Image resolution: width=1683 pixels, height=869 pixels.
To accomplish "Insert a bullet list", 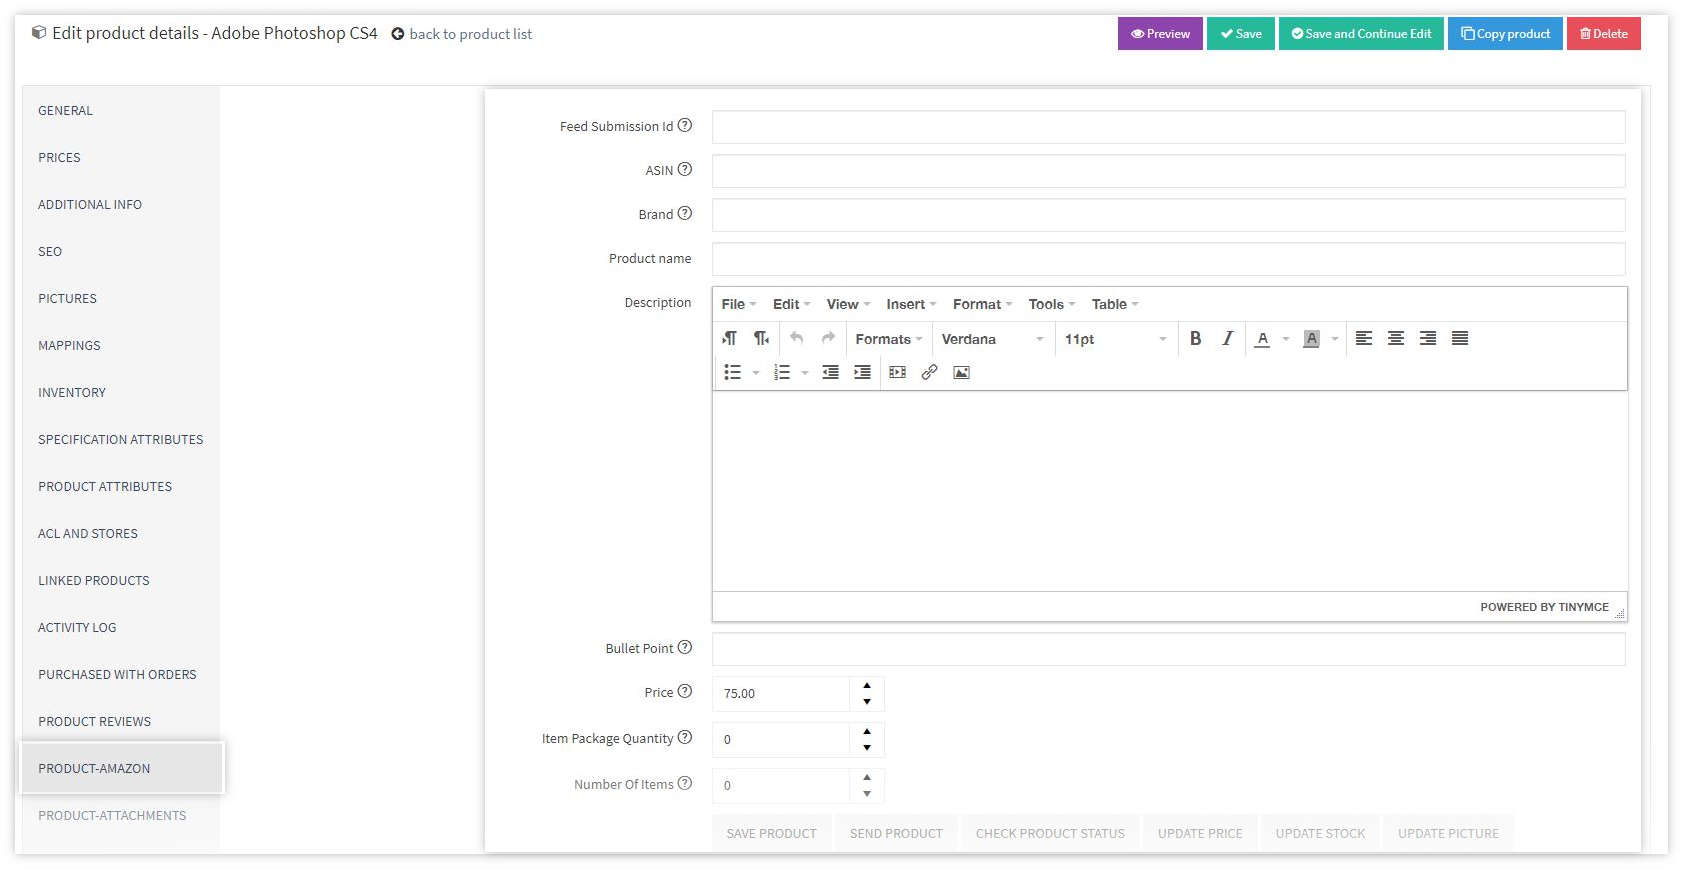I will point(733,372).
